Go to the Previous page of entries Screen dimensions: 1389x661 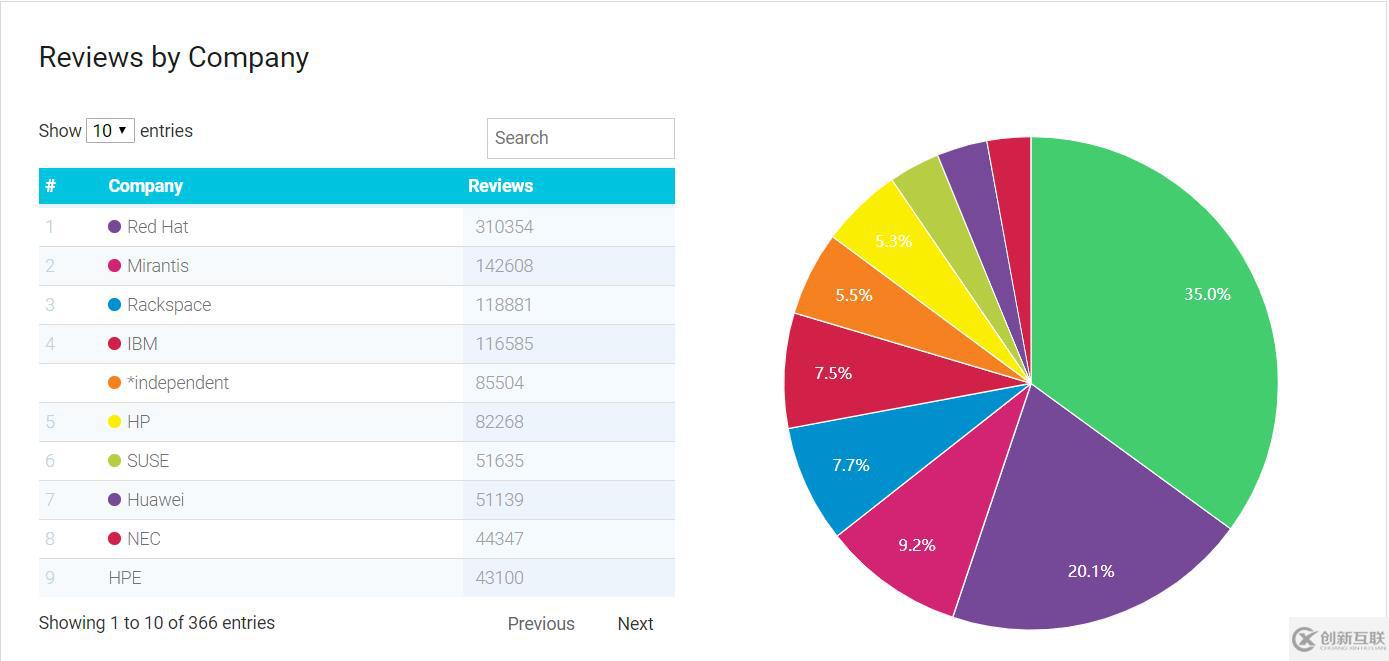point(541,624)
